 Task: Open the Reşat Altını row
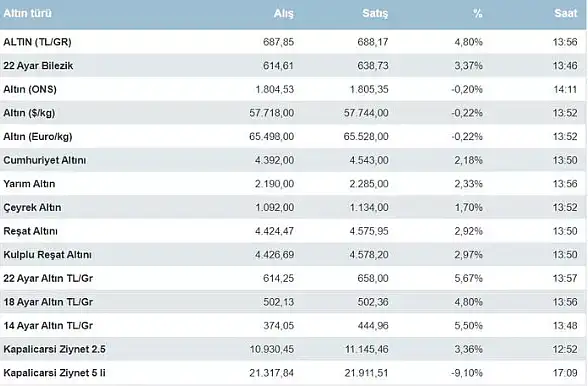click(293, 231)
